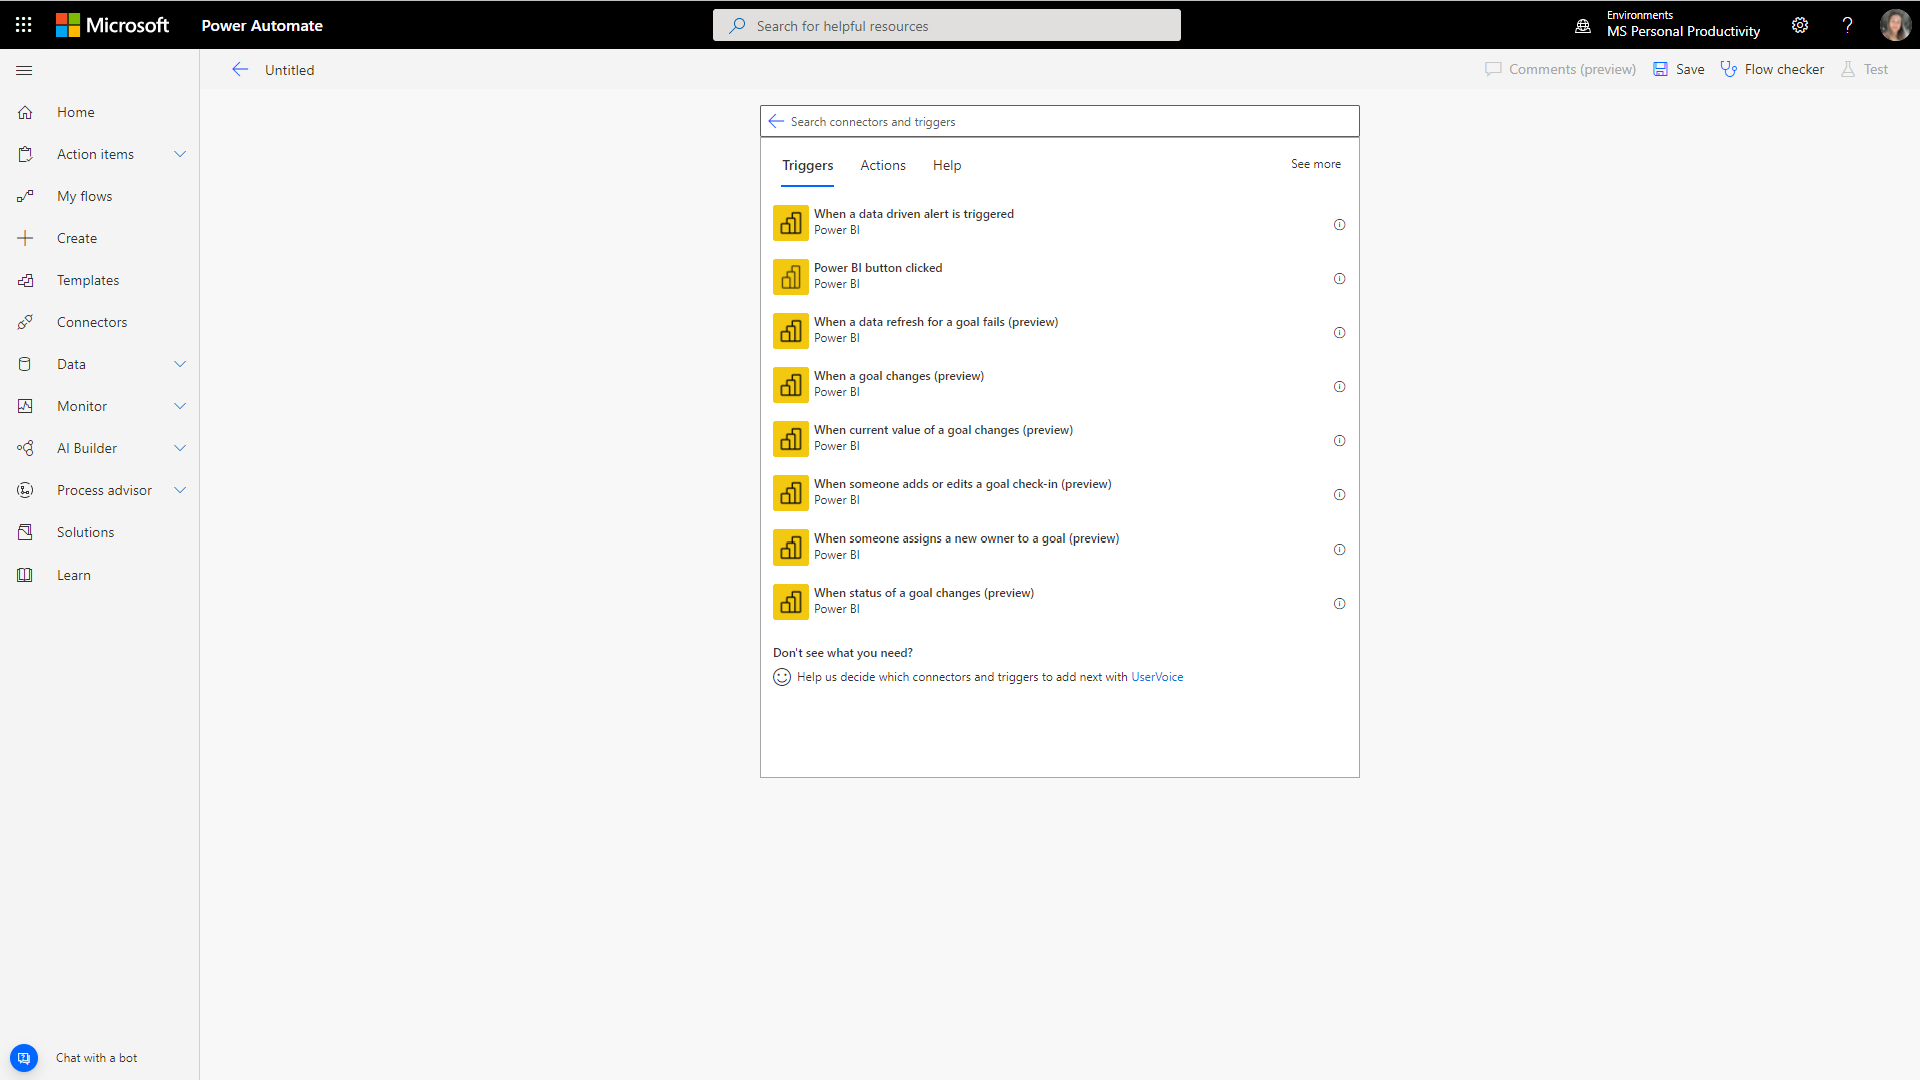Select the Power BI button clicked trigger icon

tap(789, 277)
